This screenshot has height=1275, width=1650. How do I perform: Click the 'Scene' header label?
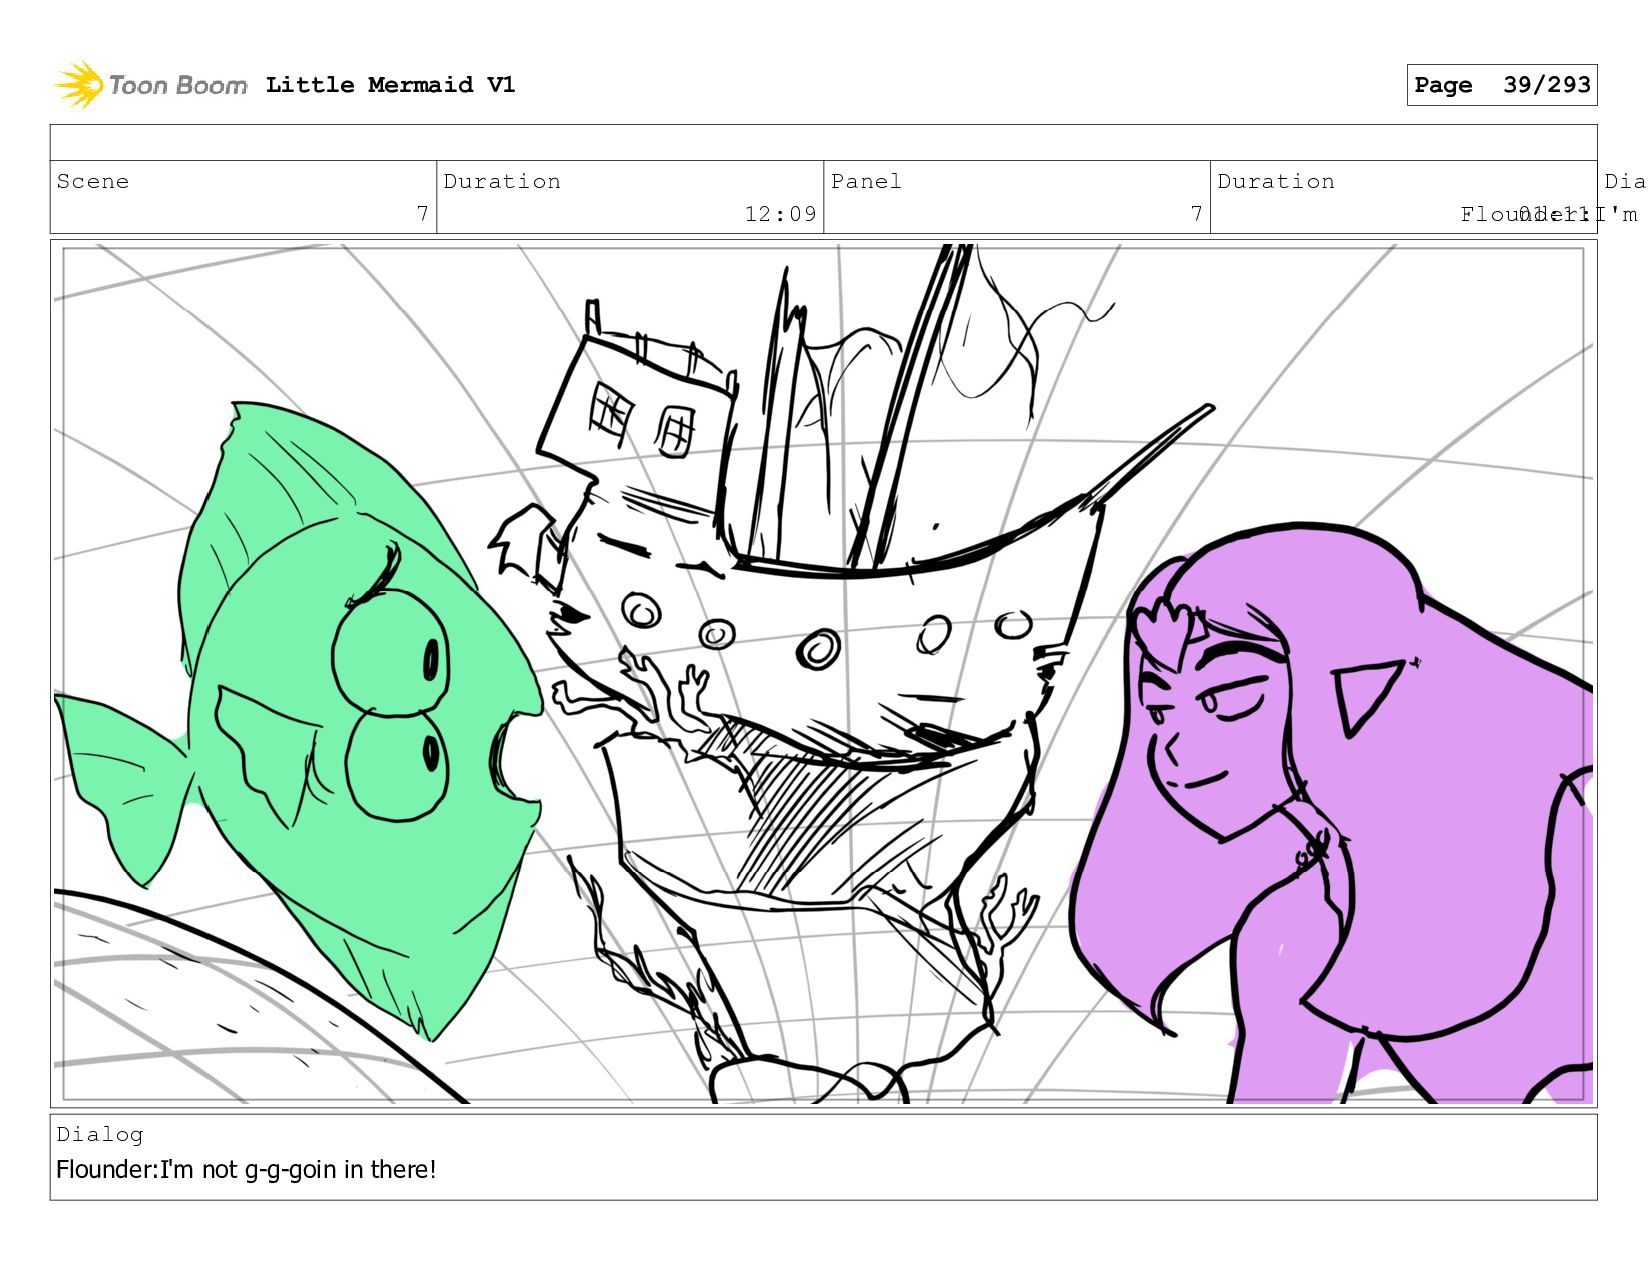tap(93, 181)
